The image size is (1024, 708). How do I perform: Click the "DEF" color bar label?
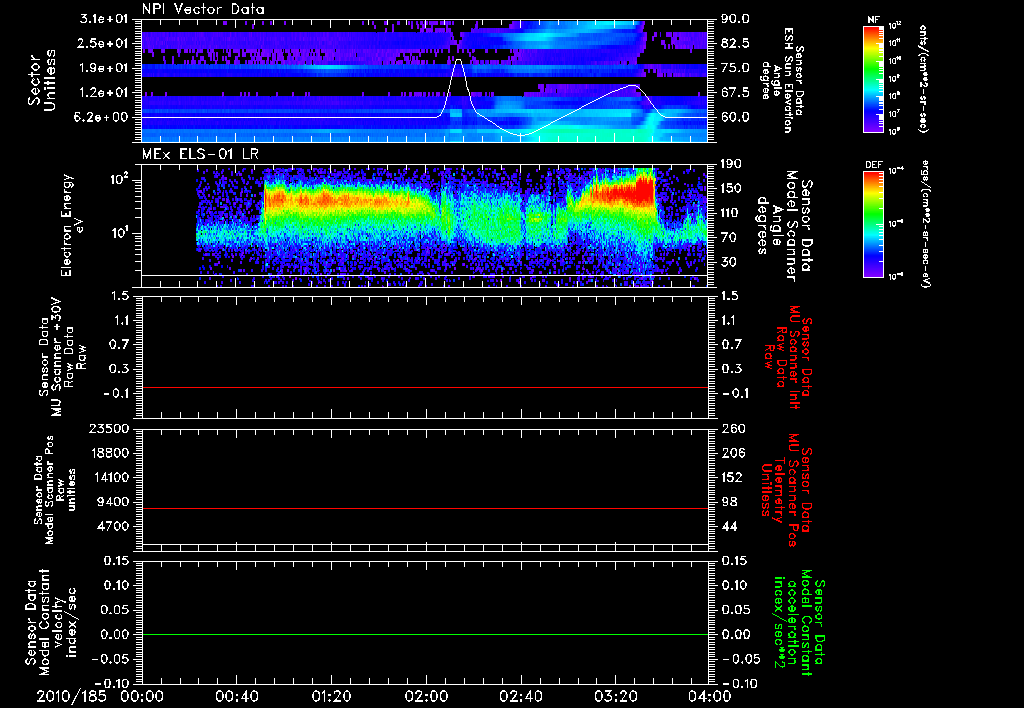(x=873, y=165)
